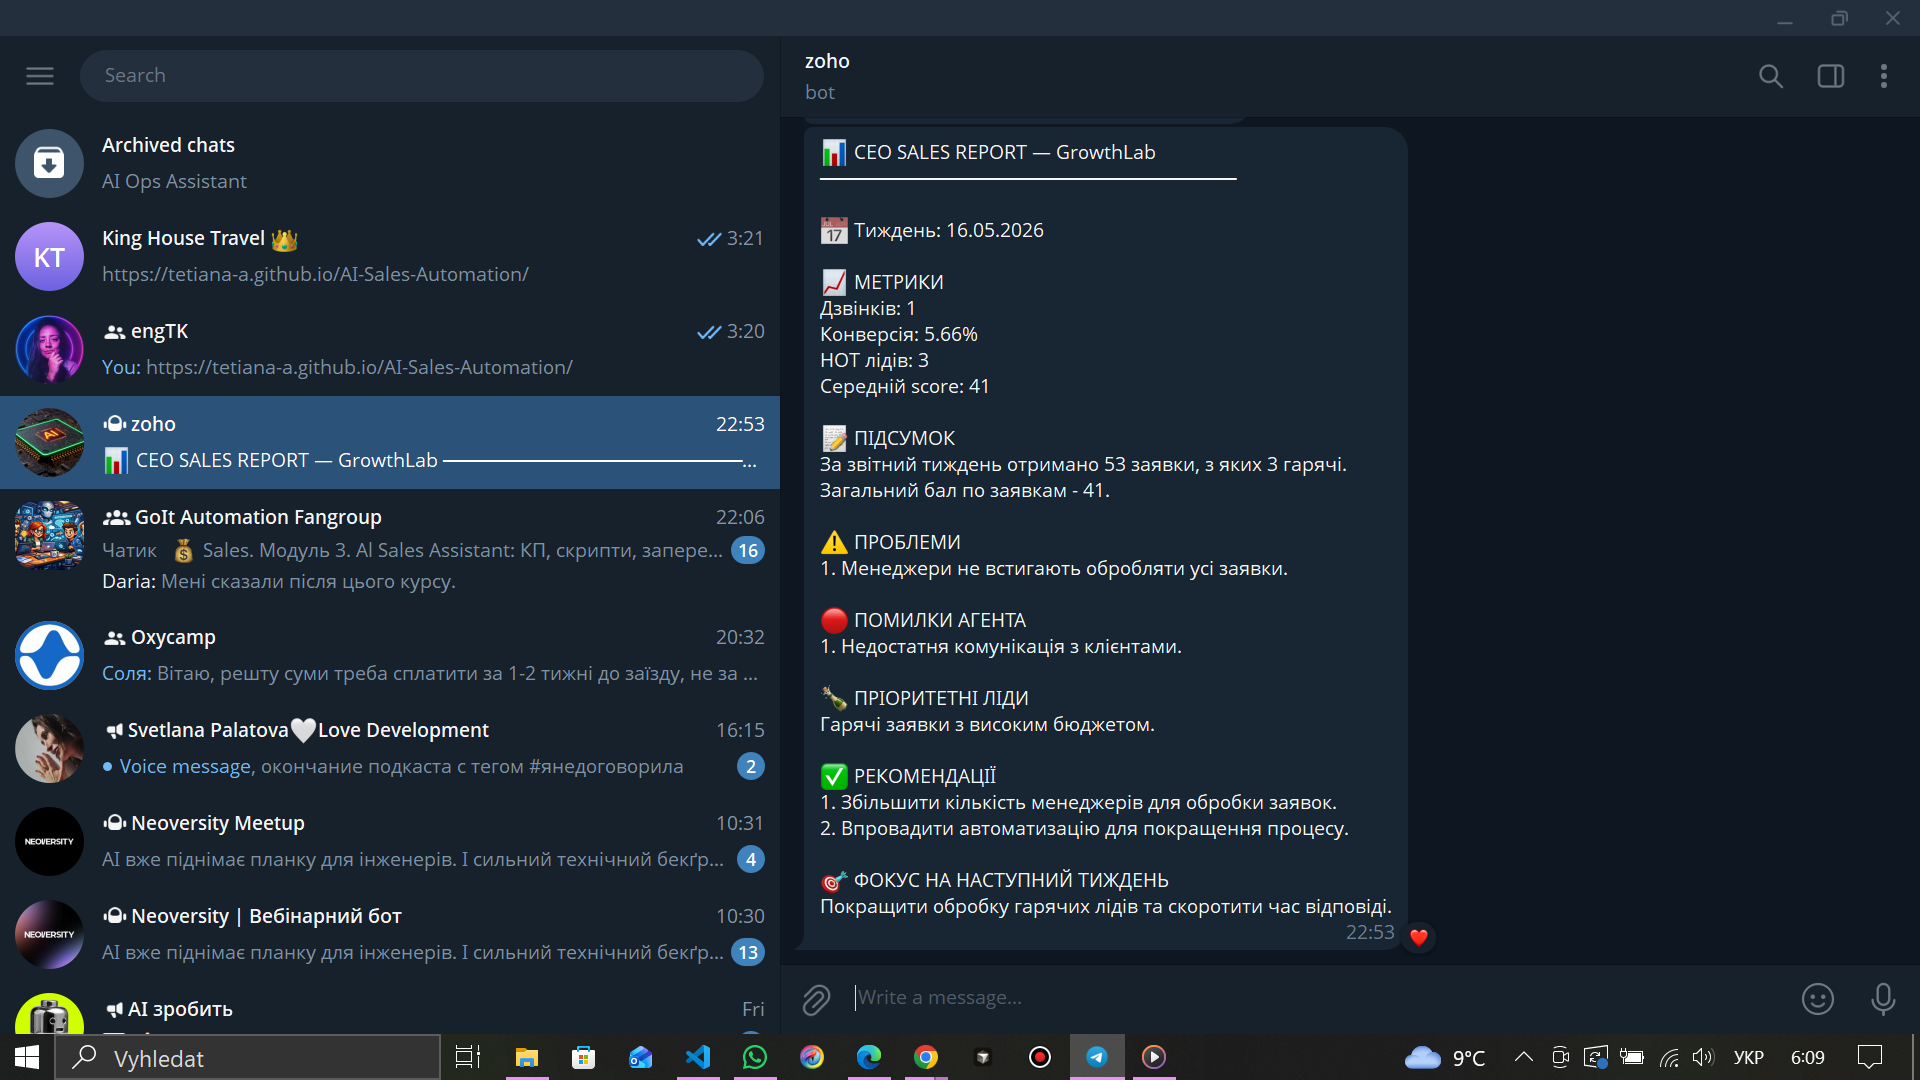This screenshot has width=1920, height=1080.
Task: Click the zoho bot header title
Action: pos(827,61)
